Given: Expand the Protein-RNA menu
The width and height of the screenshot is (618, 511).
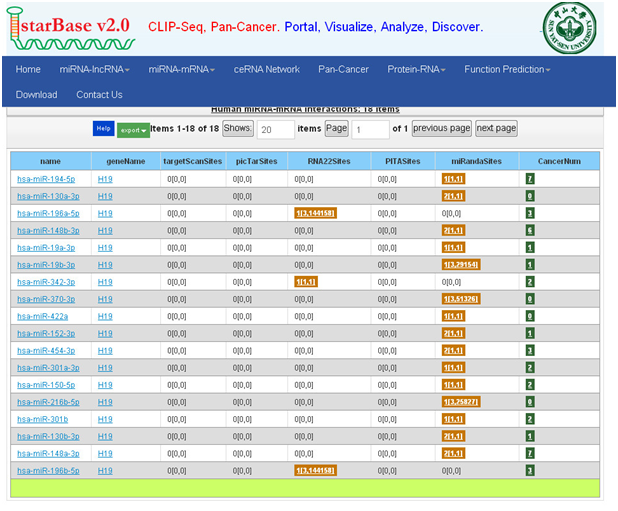Looking at the screenshot, I should click(x=416, y=69).
